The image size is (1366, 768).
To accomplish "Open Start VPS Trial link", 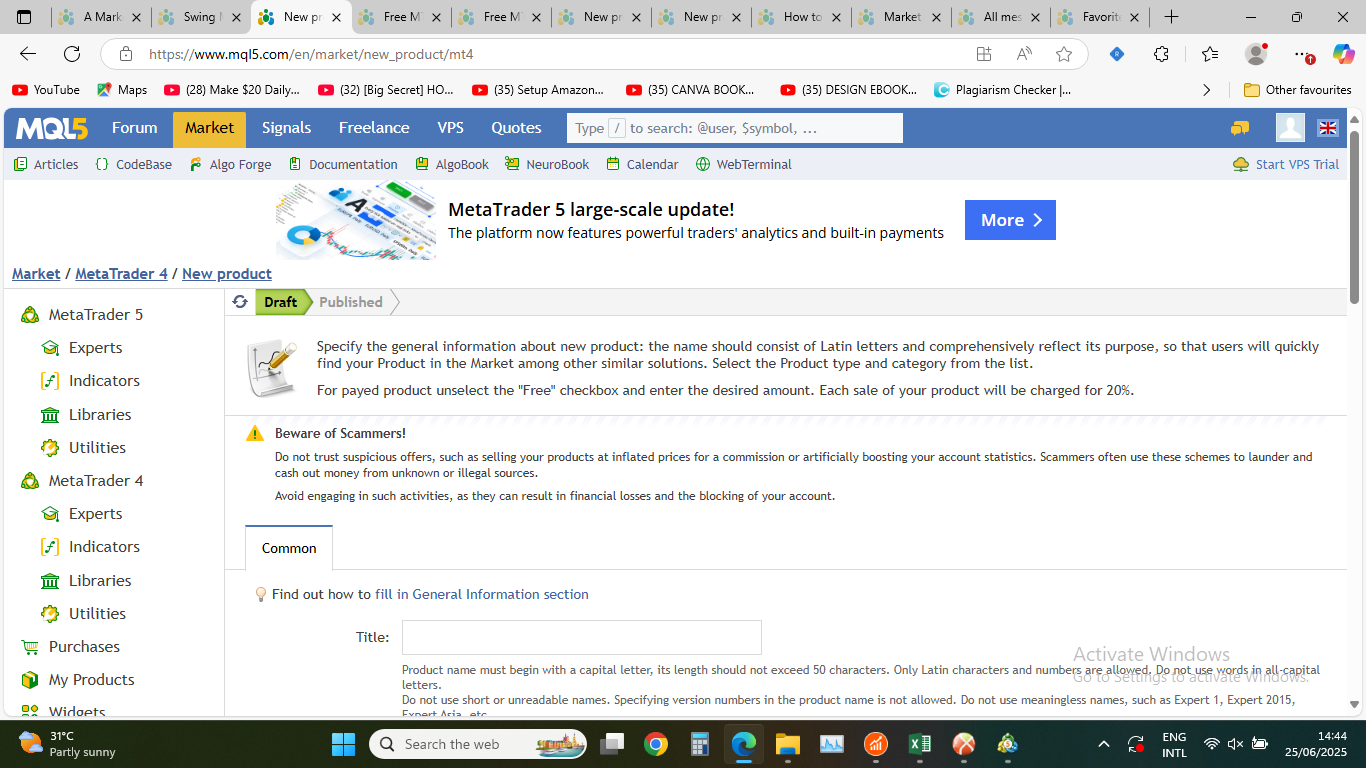I will (1297, 164).
